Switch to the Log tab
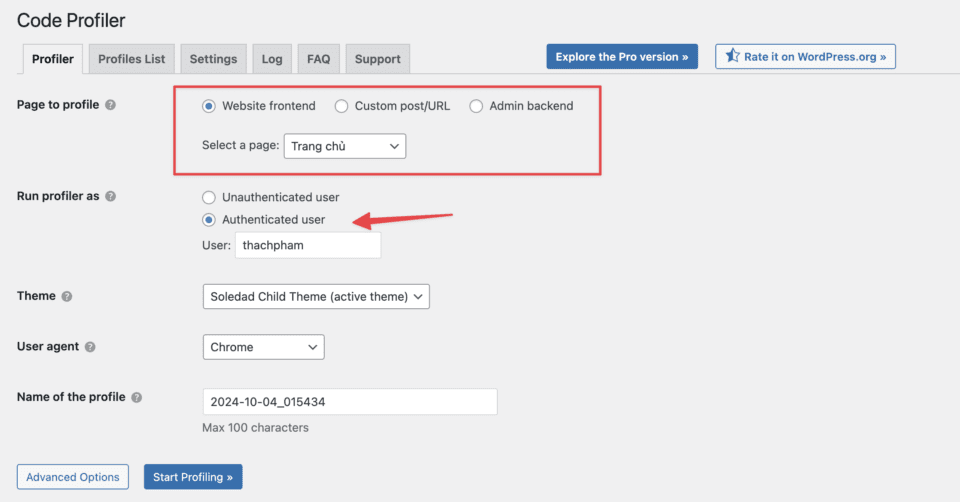Image resolution: width=960 pixels, height=502 pixels. coord(272,59)
